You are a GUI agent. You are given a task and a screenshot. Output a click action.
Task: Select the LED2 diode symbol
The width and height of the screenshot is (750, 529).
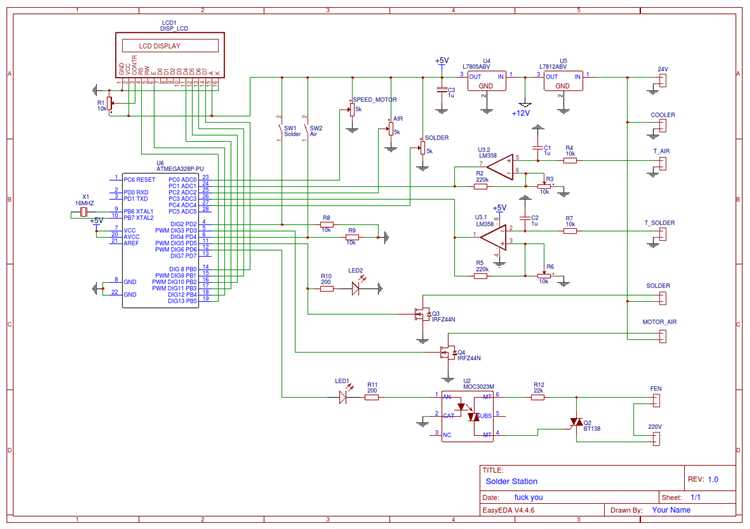coord(355,289)
